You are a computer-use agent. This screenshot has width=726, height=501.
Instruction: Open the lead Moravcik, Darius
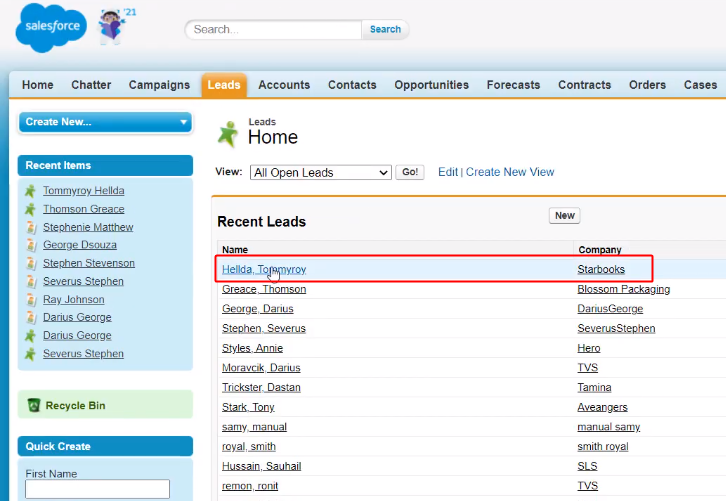(x=261, y=368)
